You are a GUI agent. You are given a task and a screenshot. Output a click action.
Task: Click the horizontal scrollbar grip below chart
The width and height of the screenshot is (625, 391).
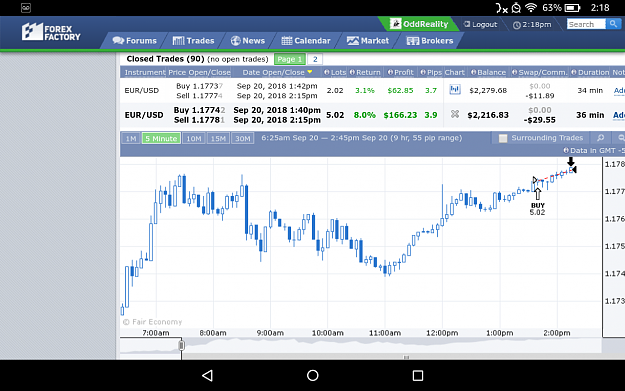tap(406, 357)
